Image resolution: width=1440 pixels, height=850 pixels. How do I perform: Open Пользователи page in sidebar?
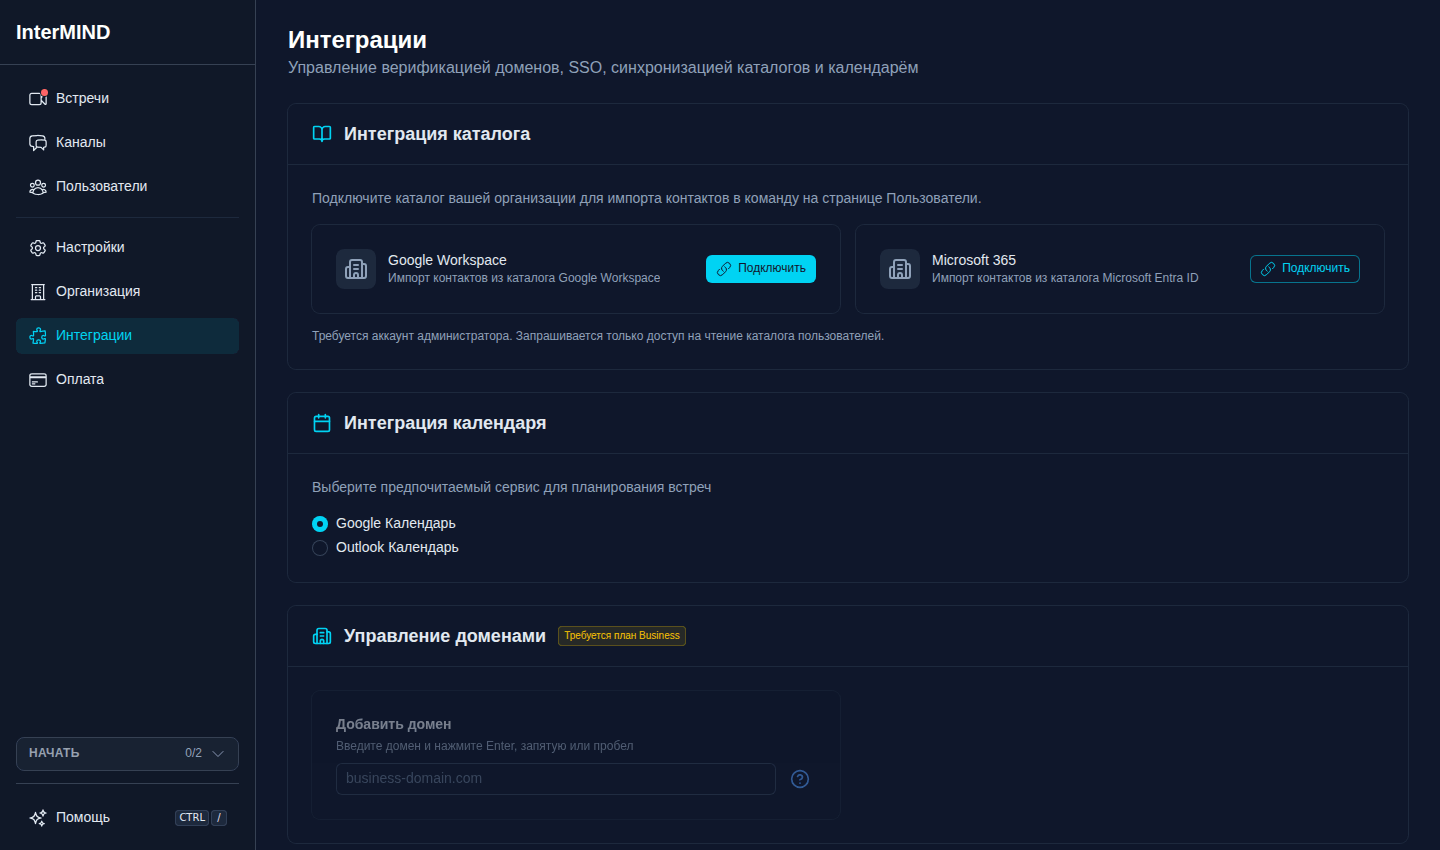point(127,186)
